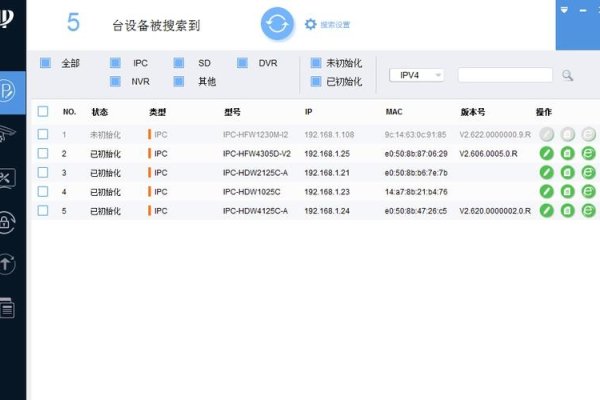Select model IPC-HFW1230M-I2 cell

255,134
